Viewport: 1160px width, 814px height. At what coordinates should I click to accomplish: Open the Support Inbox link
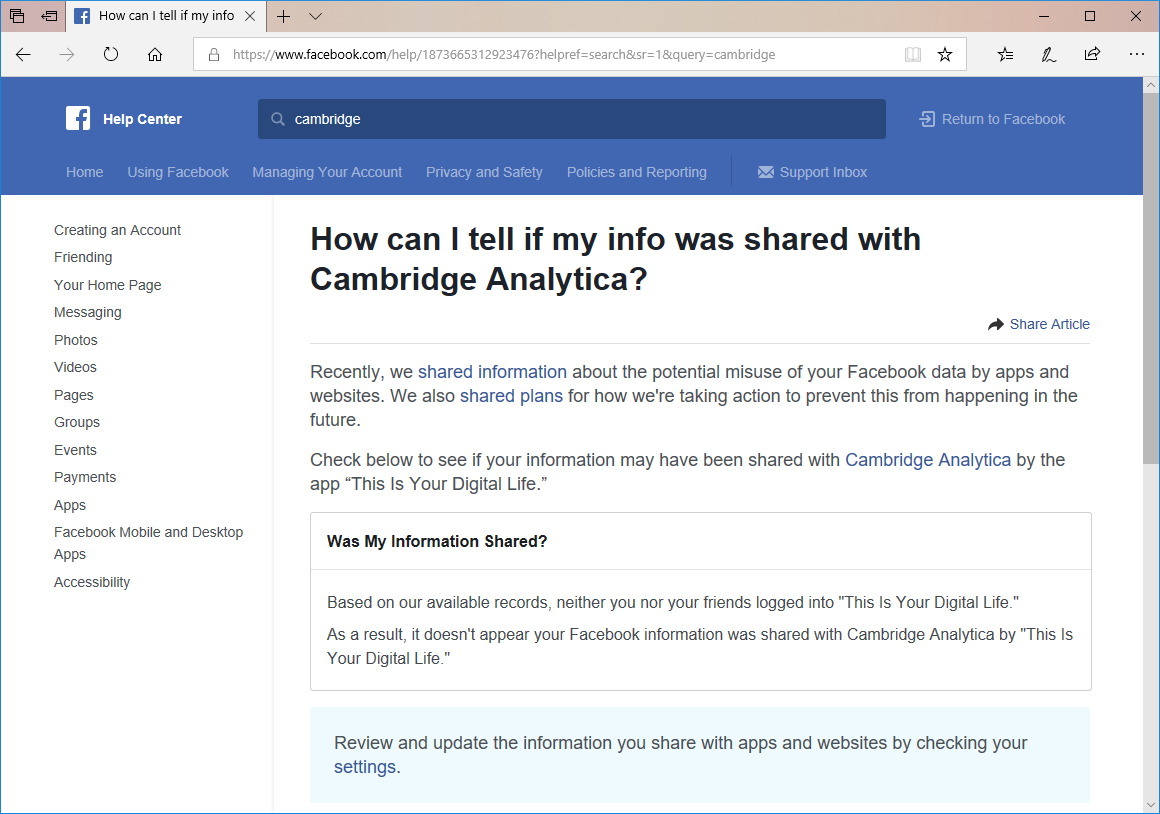pos(823,172)
